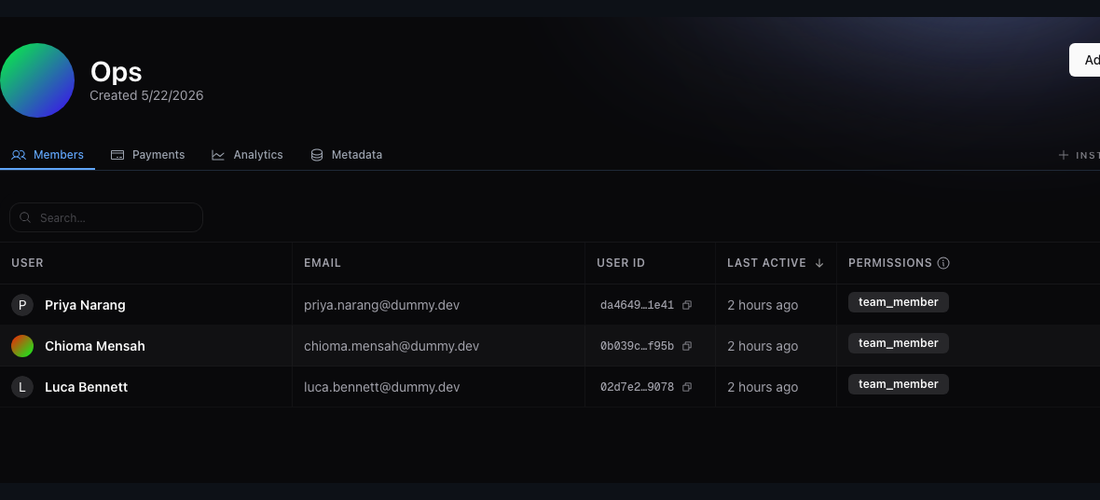The height and width of the screenshot is (500, 1100).
Task: Click Luca Bennett's L avatar
Action: [22, 387]
